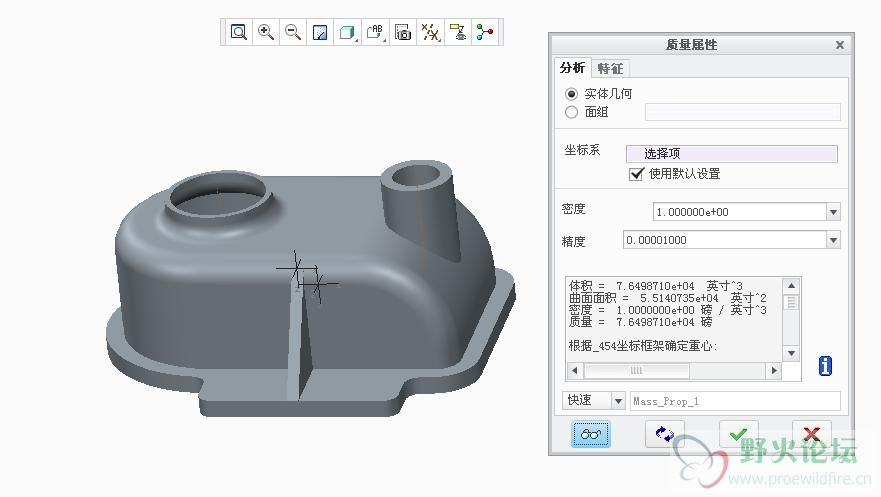
Task: Toggle the spin center icon
Action: pyautogui.click(x=485, y=32)
